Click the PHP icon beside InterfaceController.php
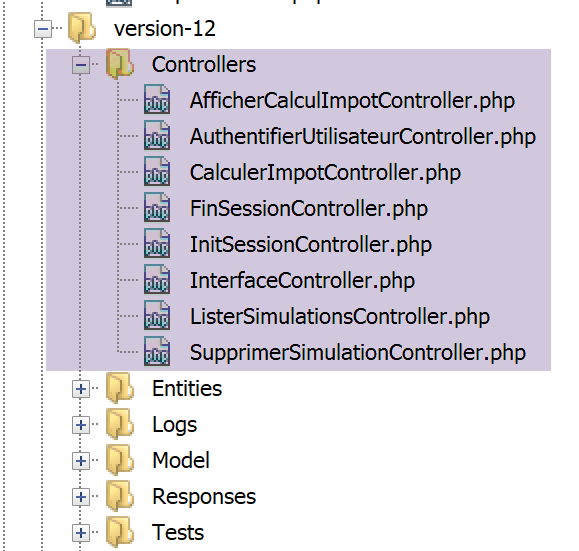 pos(157,280)
